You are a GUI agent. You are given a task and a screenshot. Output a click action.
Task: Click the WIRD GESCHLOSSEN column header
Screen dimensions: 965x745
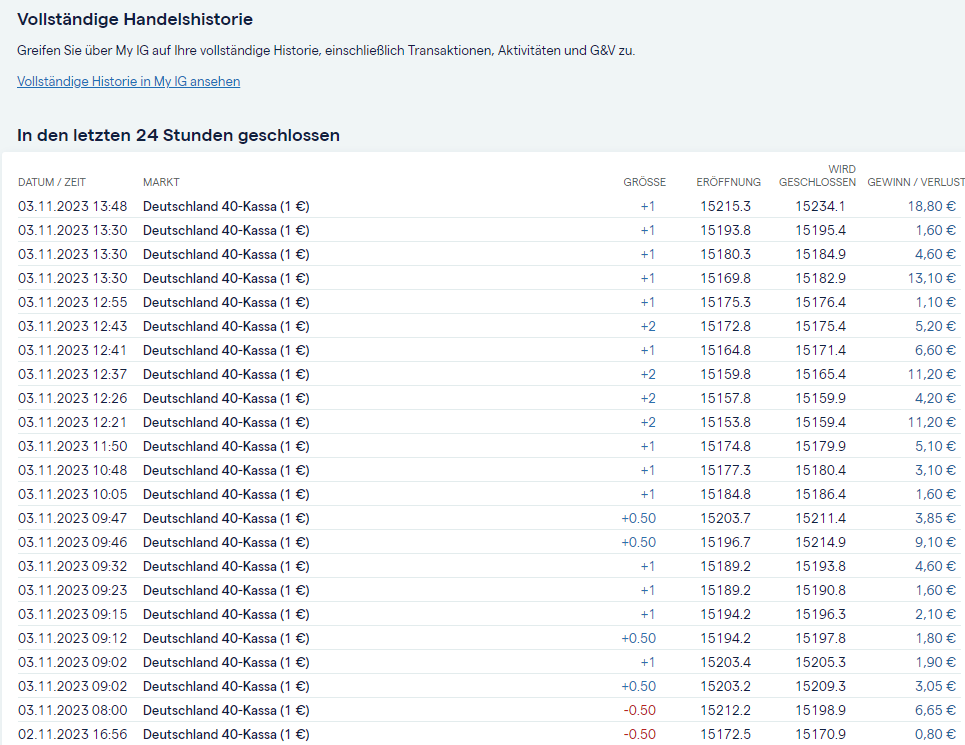tap(817, 176)
